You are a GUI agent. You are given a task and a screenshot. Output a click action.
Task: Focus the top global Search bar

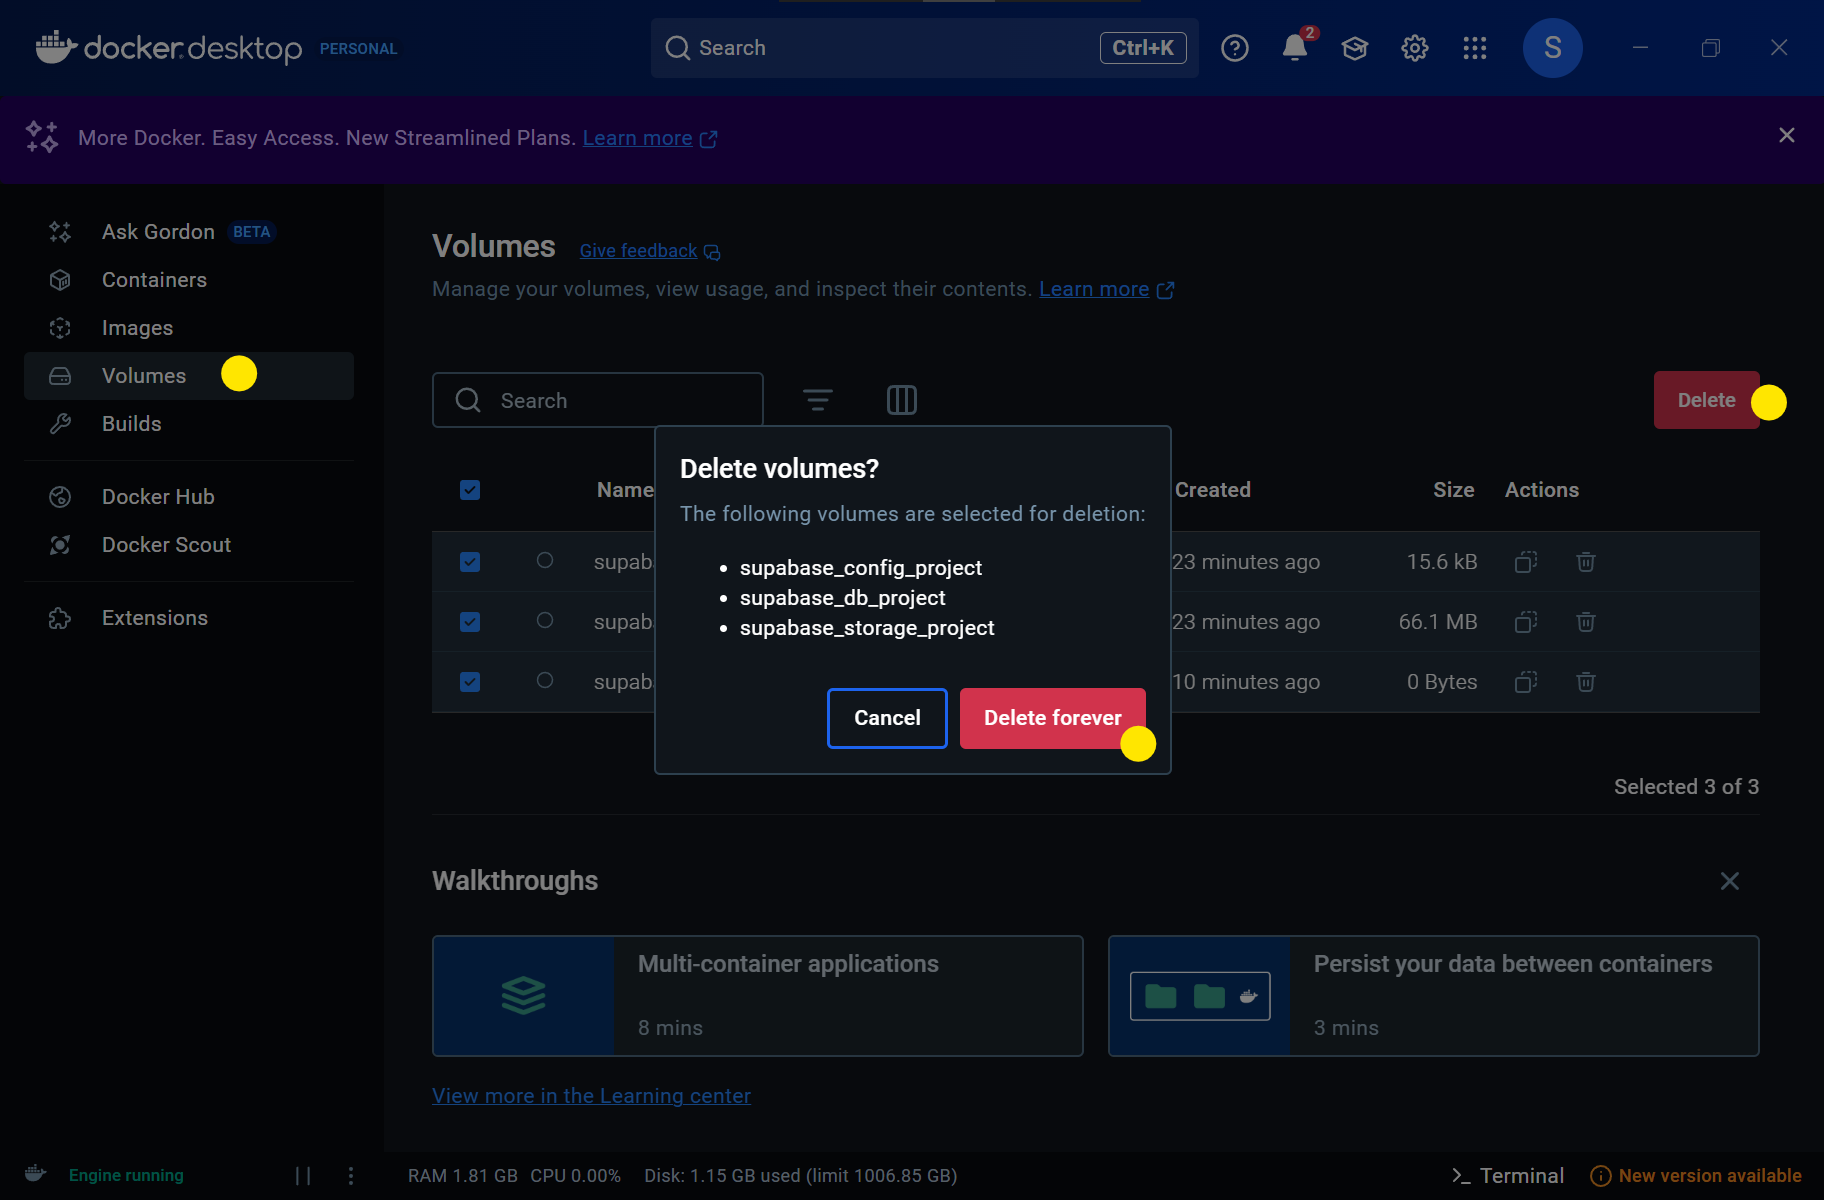[x=925, y=48]
